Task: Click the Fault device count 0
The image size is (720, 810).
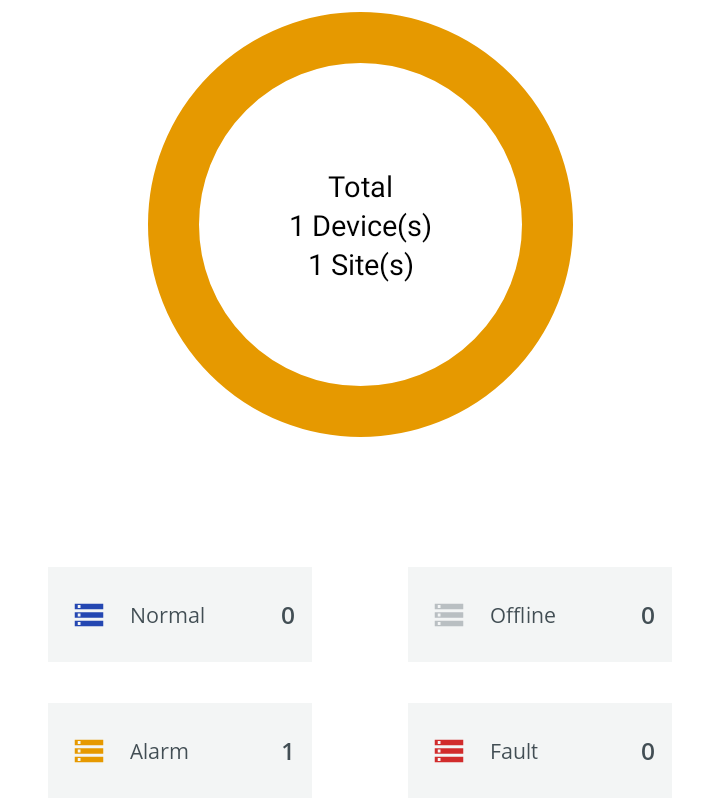Action: [648, 751]
